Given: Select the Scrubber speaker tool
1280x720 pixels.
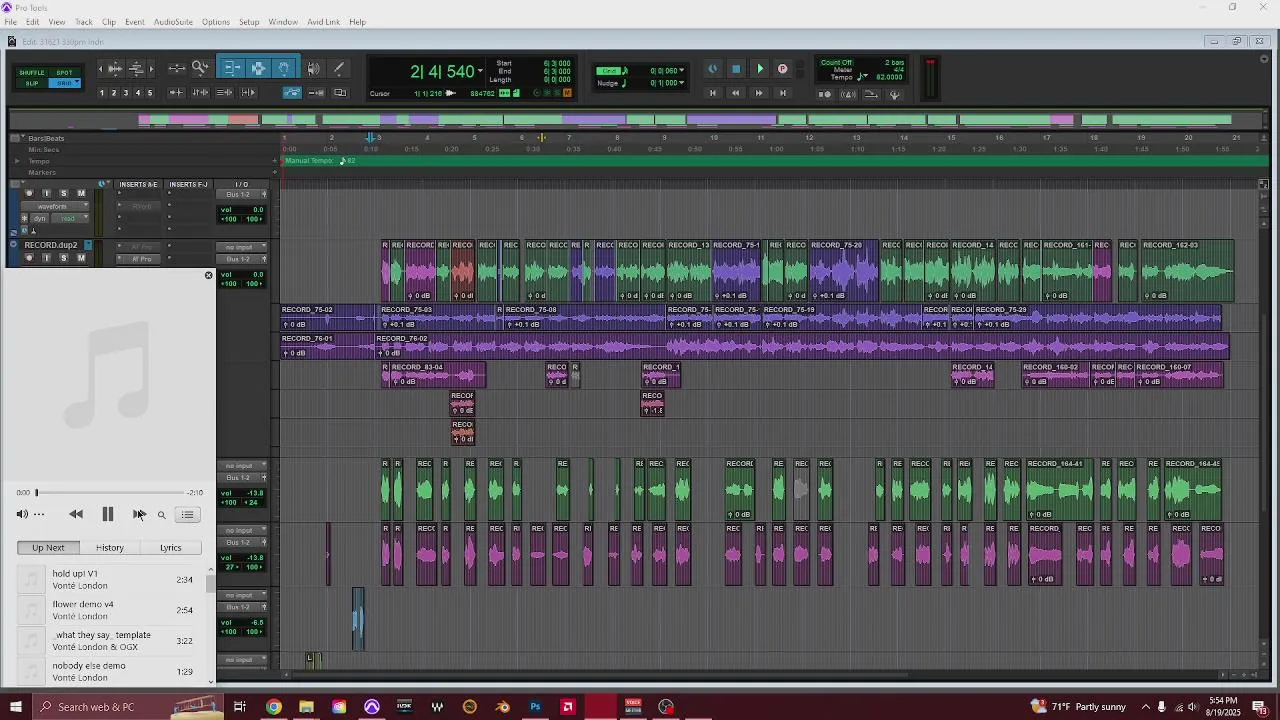Looking at the screenshot, I should 313,68.
